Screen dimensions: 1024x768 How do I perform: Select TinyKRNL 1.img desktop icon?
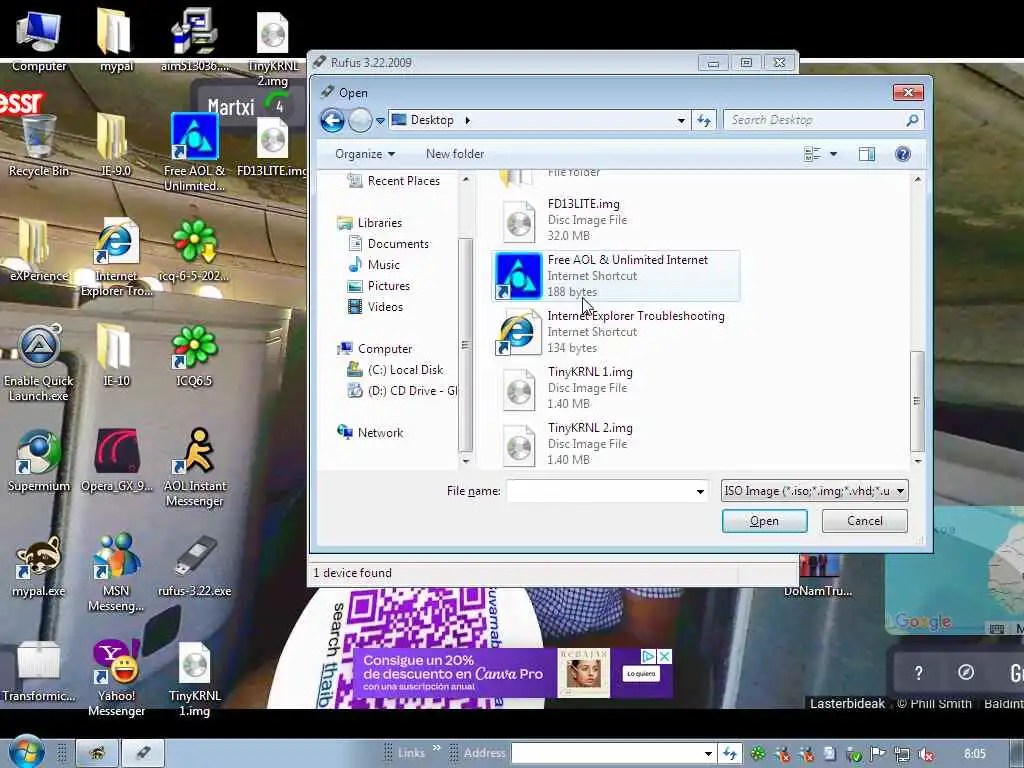coord(194,678)
